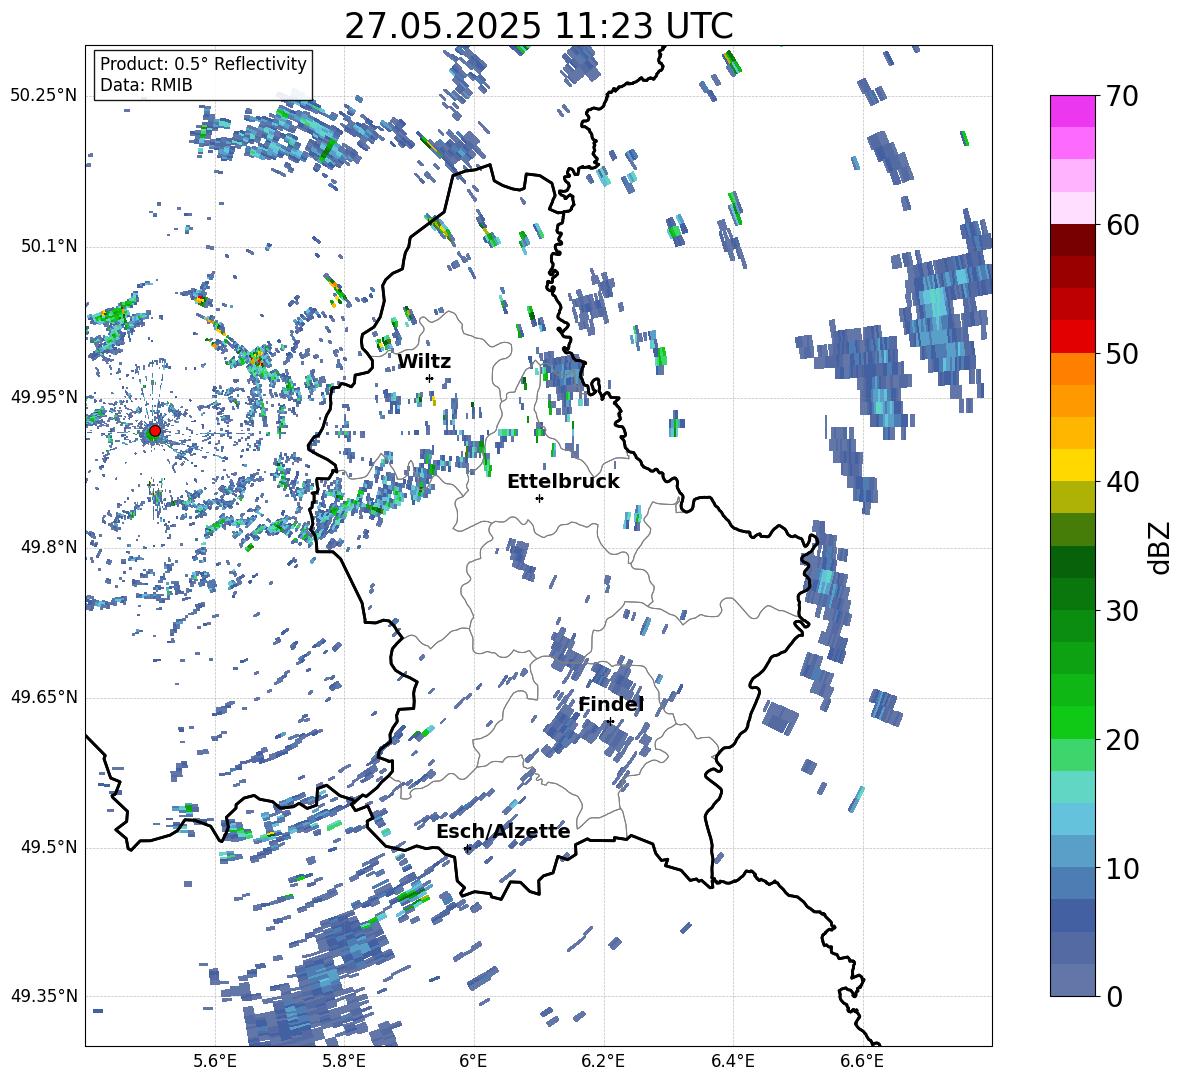The width and height of the screenshot is (1184, 1081).
Task: Click the 6°E longitude label
Action: coord(473,1061)
